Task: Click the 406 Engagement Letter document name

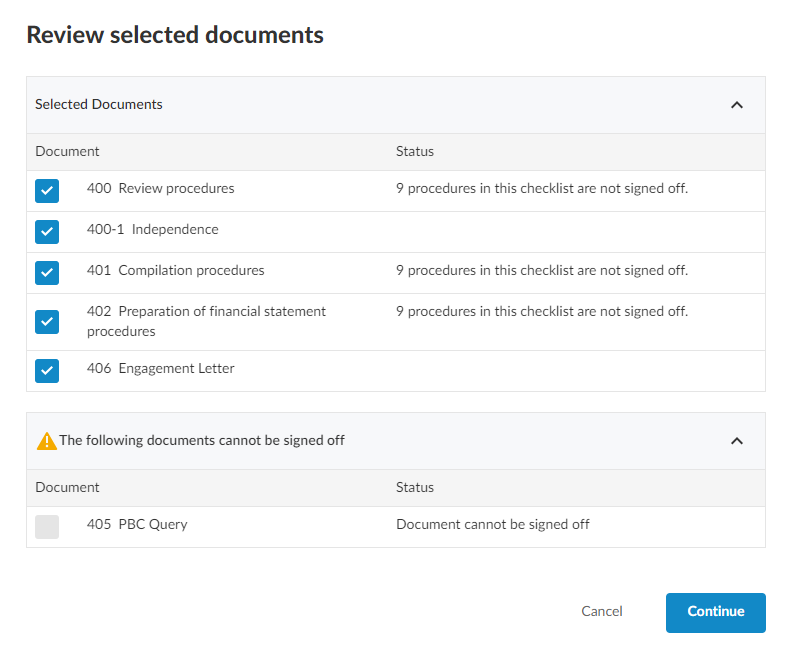Action: 160,368
